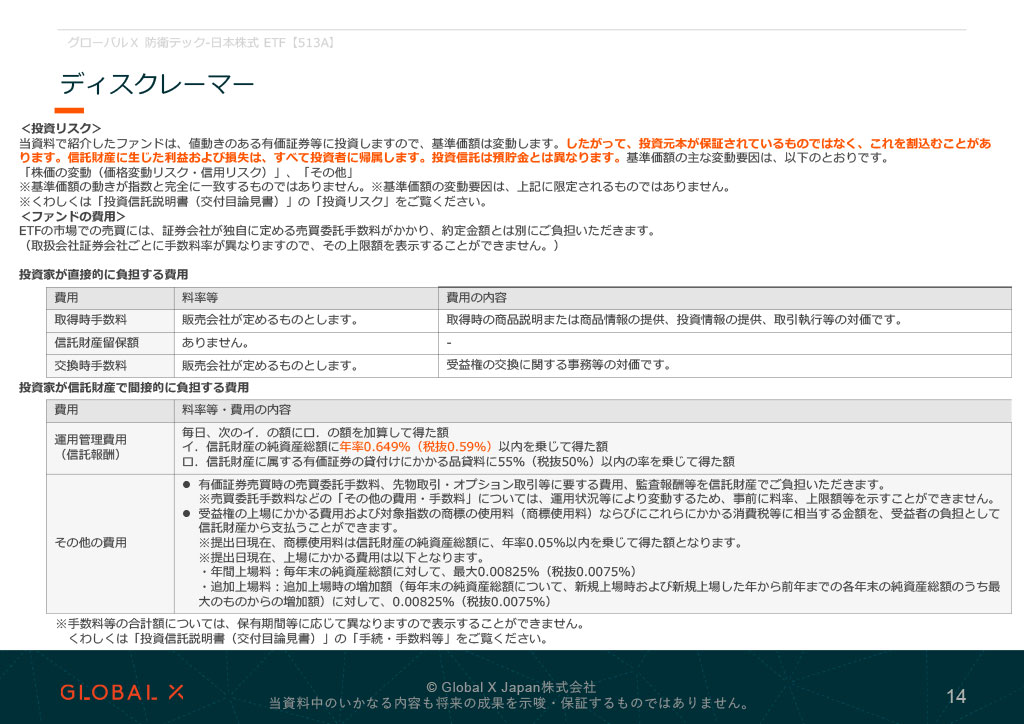Select the ＜投資リスク＞ section heading
This screenshot has height=724, width=1024.
58,128
